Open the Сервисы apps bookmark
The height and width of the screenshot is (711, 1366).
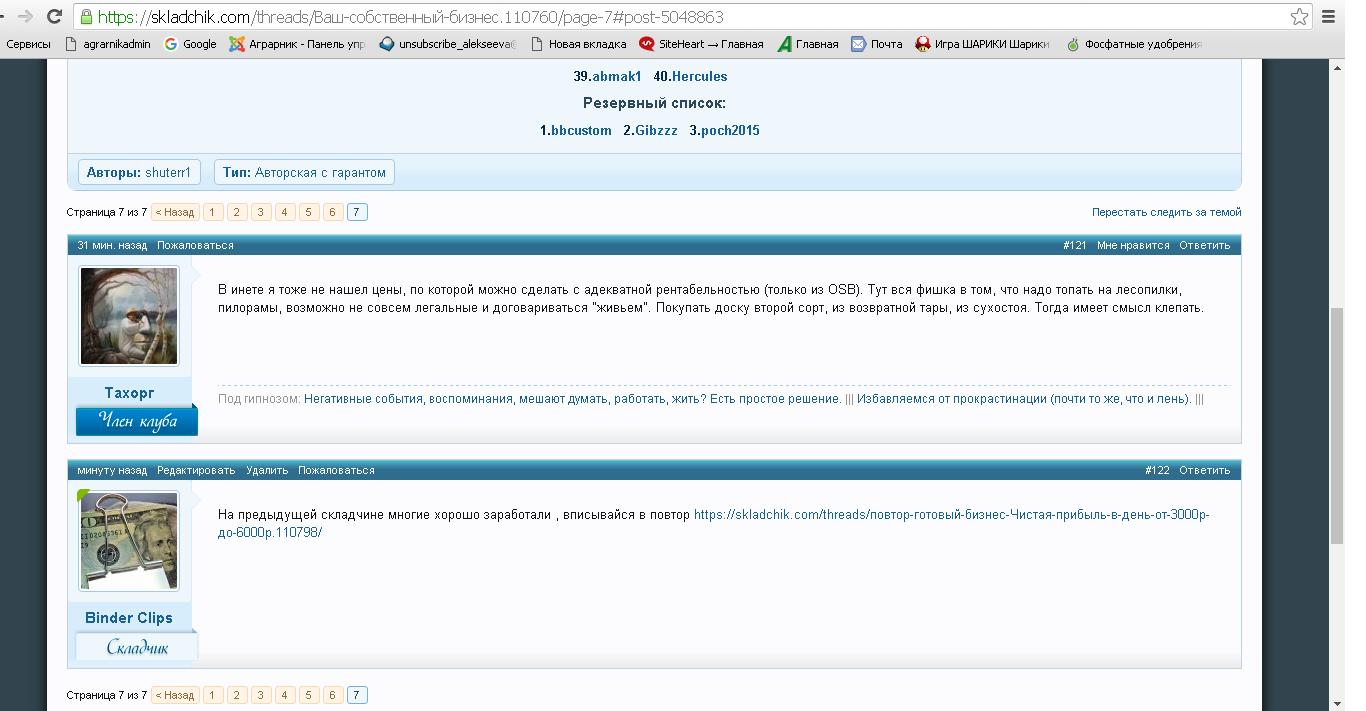click(x=28, y=44)
